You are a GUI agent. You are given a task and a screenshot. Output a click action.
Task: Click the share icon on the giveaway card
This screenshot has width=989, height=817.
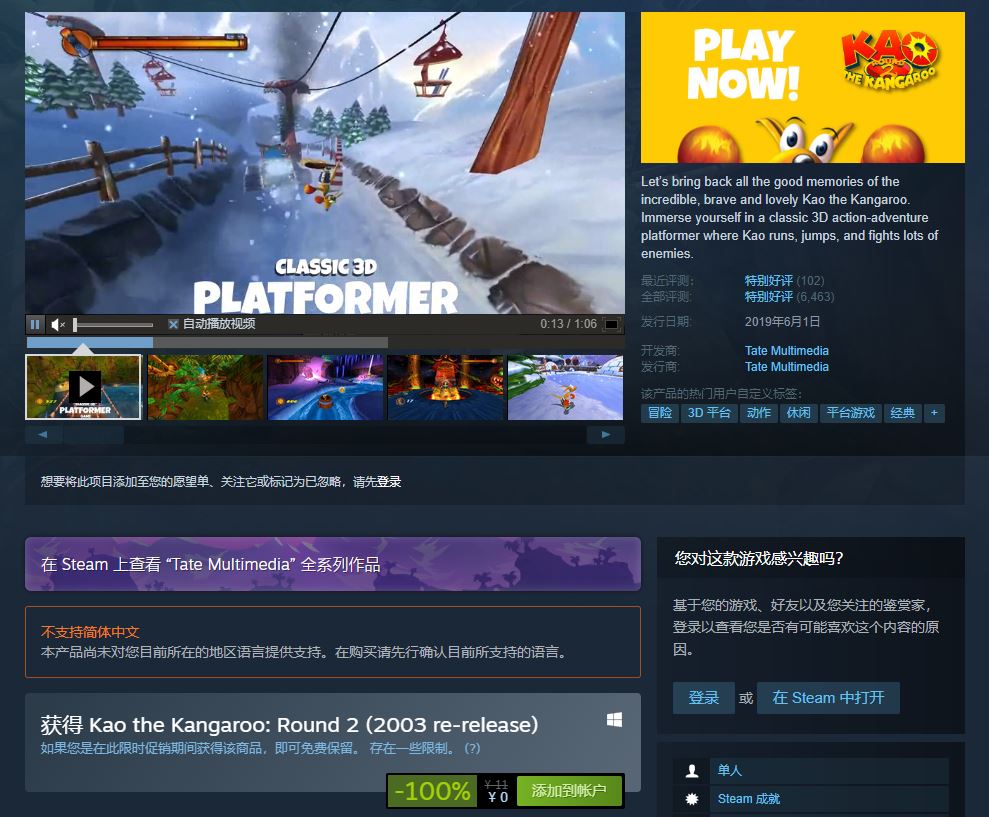point(614,719)
